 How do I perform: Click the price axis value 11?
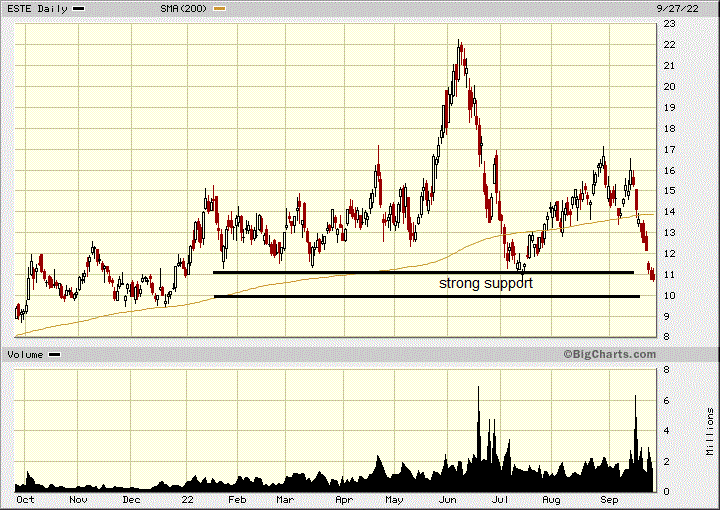coord(669,275)
